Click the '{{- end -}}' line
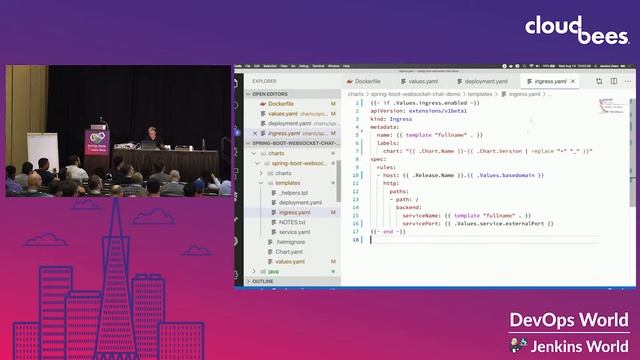 [x=388, y=231]
